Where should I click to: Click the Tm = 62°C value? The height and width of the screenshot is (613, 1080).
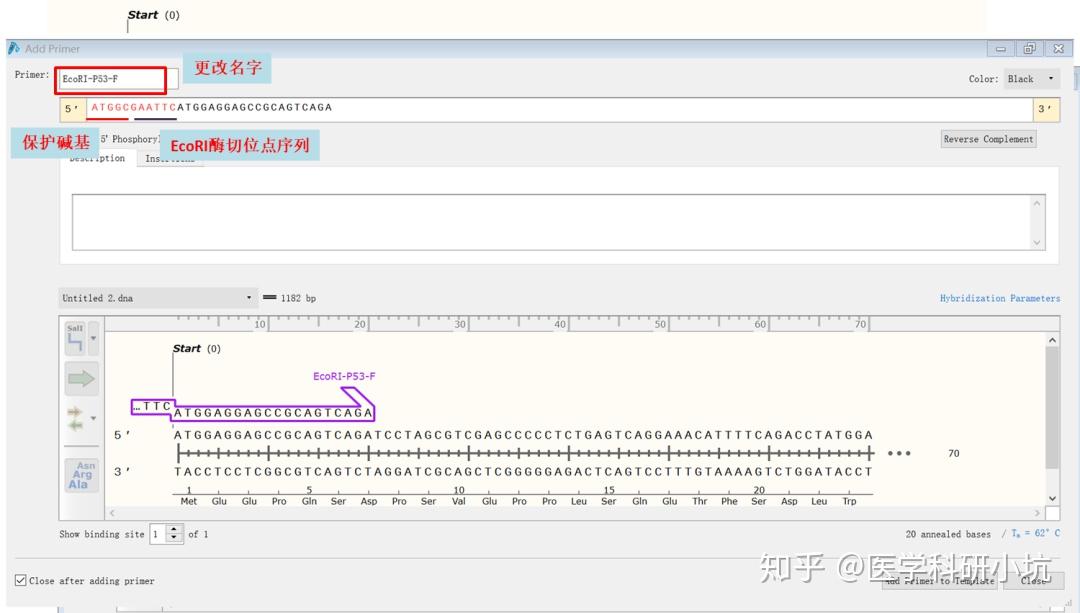click(x=1037, y=533)
